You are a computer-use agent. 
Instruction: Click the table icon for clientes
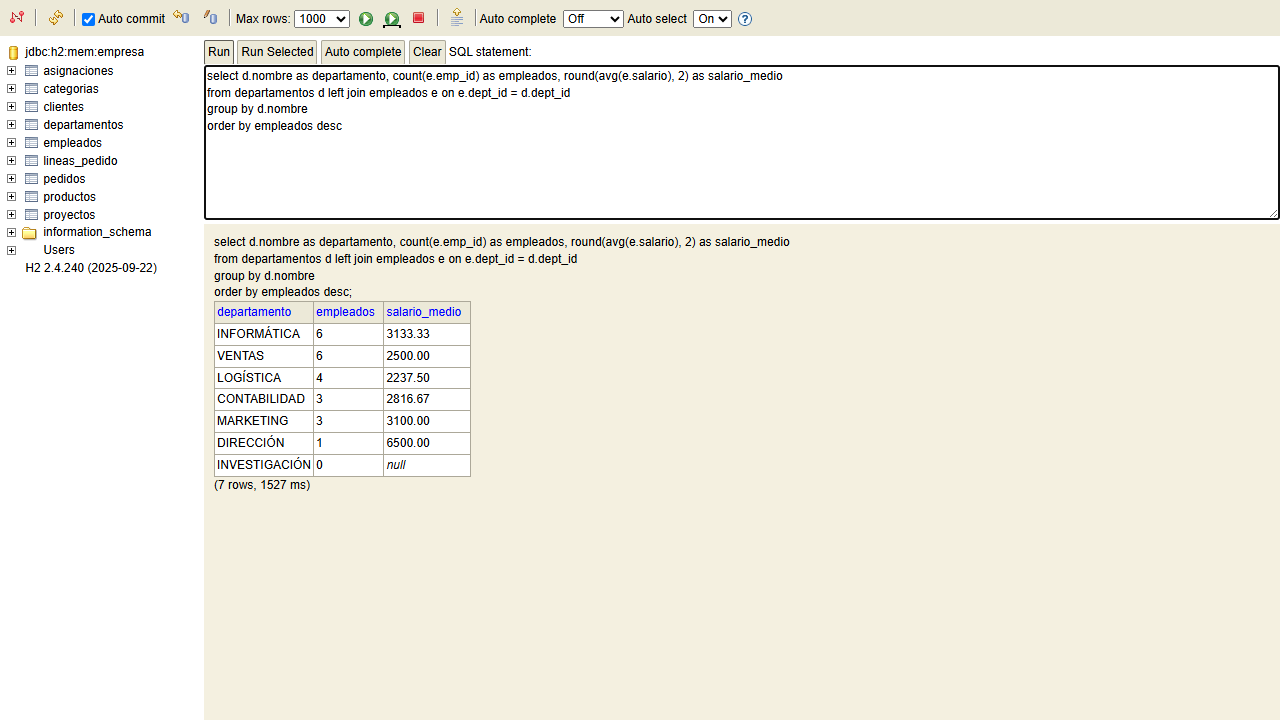[x=31, y=107]
